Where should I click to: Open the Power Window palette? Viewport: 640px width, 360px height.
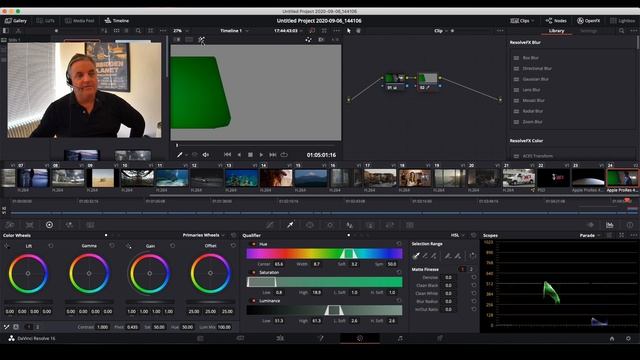(x=310, y=225)
